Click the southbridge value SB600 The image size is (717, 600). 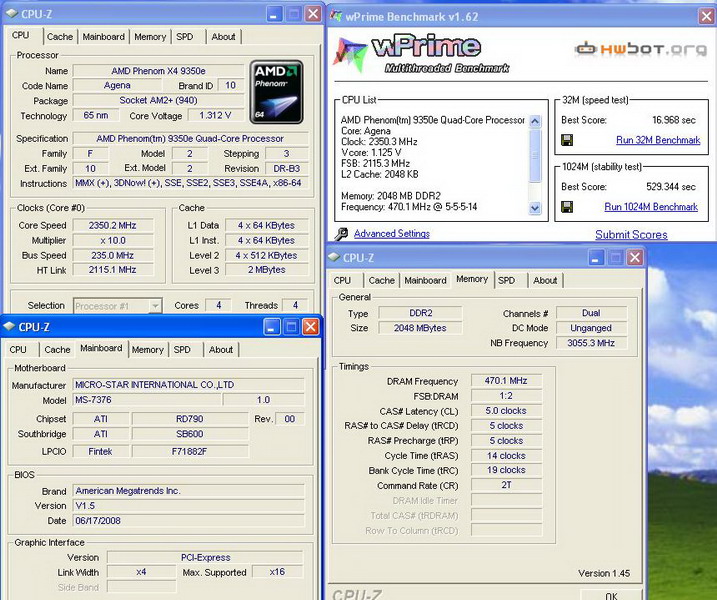click(190, 434)
